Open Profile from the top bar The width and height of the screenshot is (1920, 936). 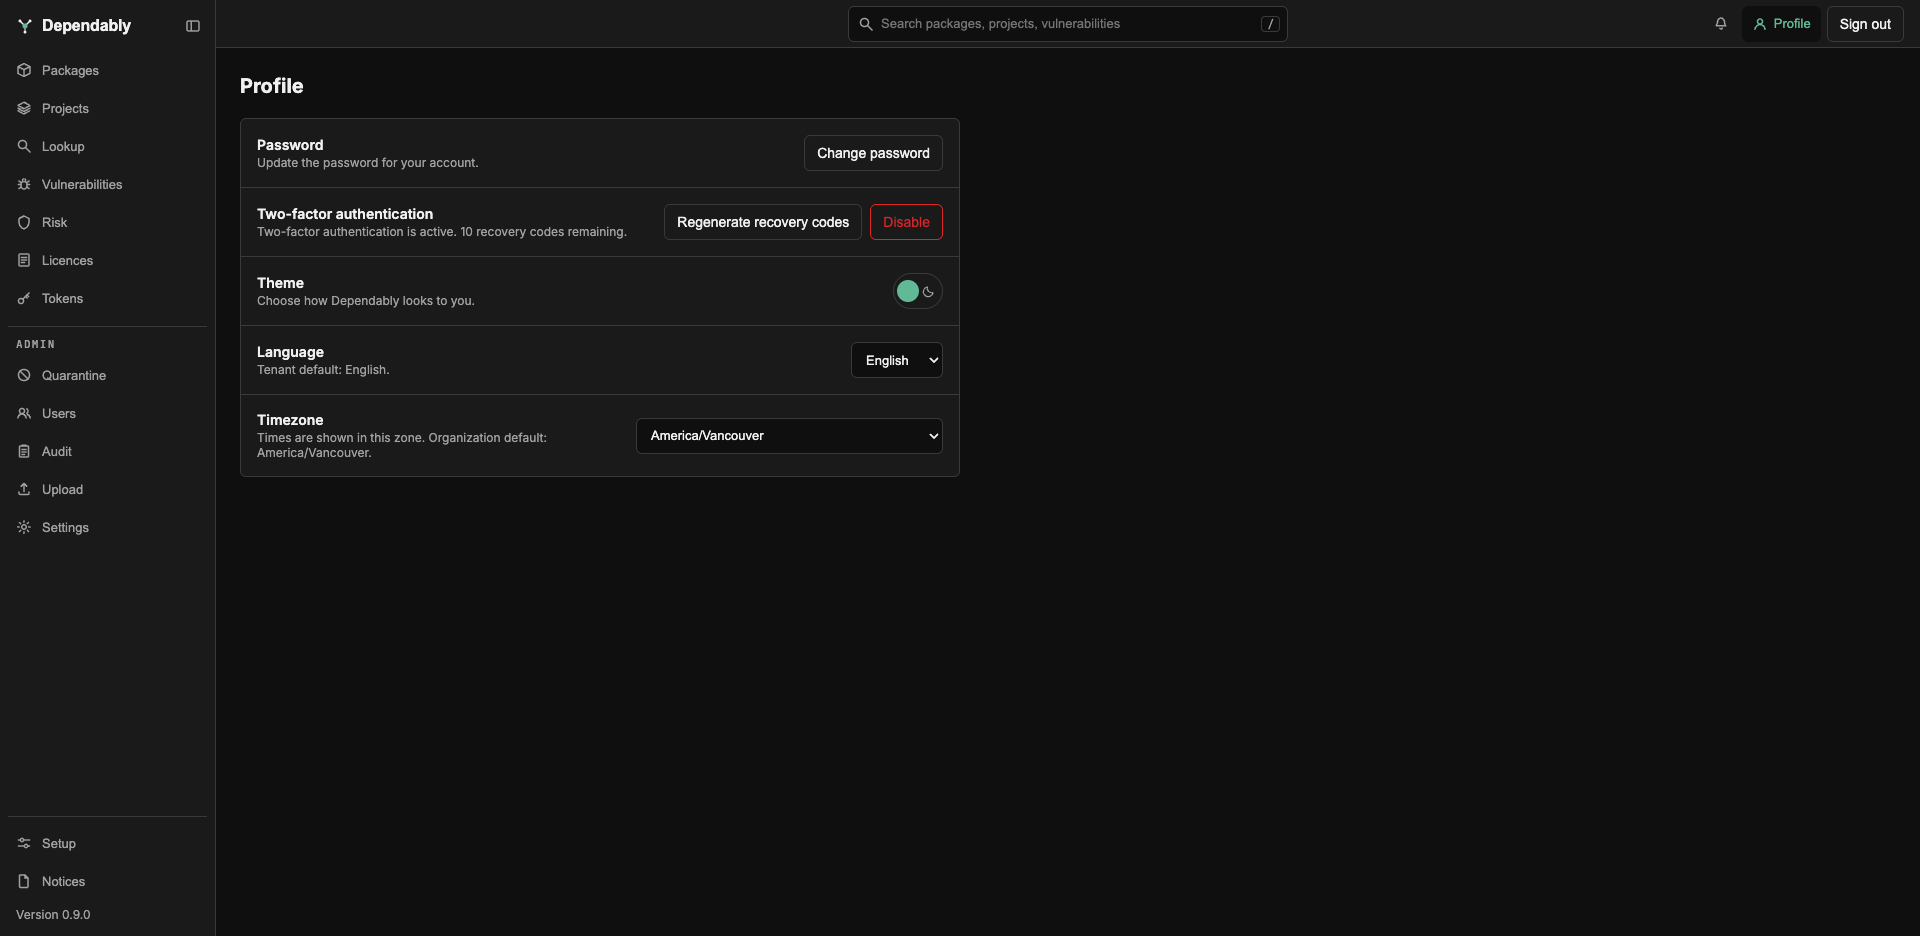click(1781, 24)
